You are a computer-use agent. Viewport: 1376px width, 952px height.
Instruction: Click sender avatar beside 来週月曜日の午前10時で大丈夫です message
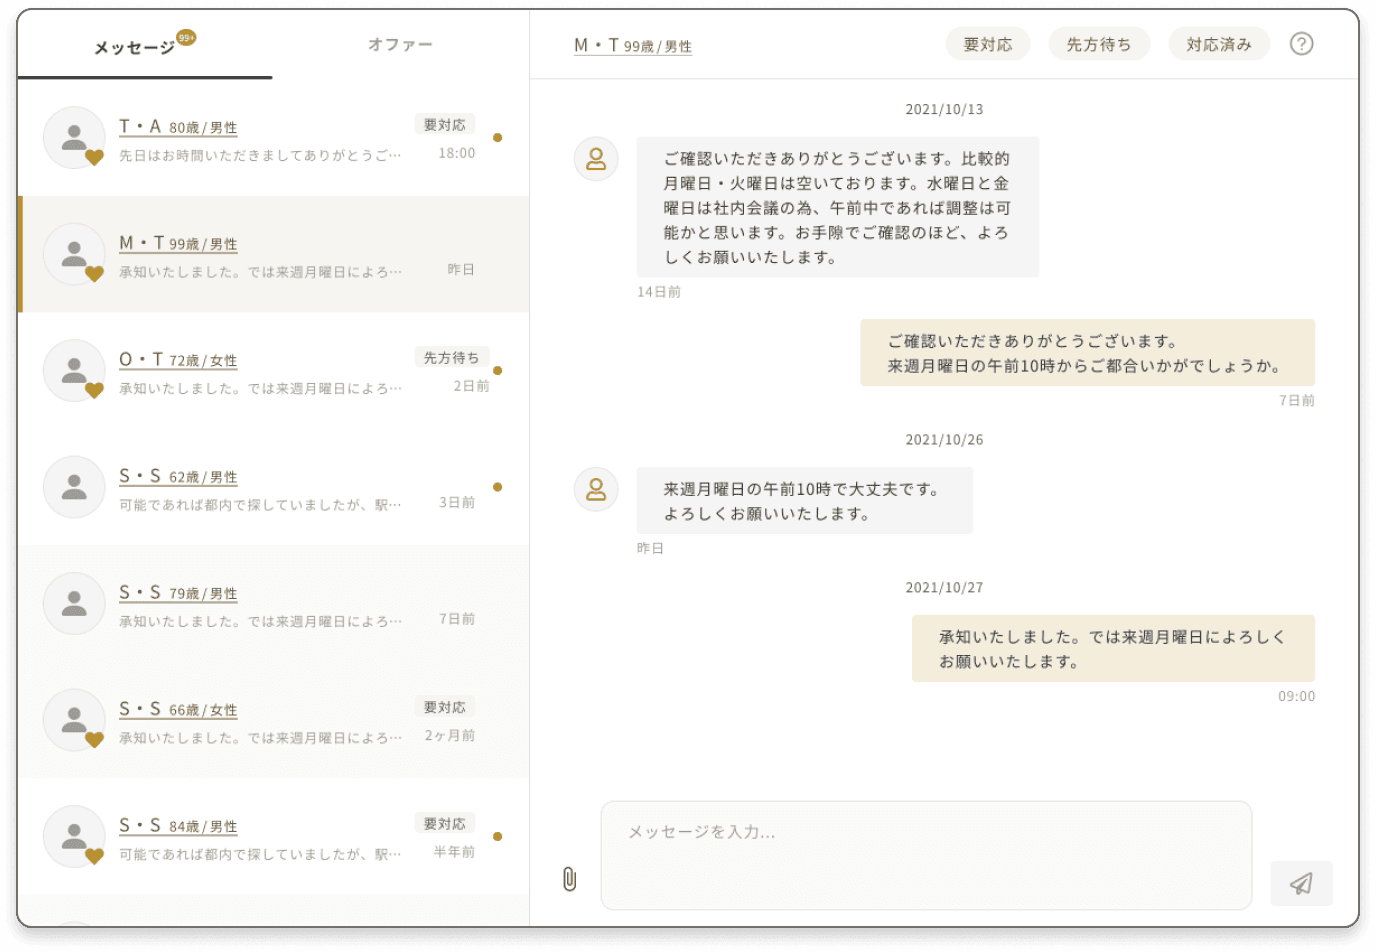596,489
